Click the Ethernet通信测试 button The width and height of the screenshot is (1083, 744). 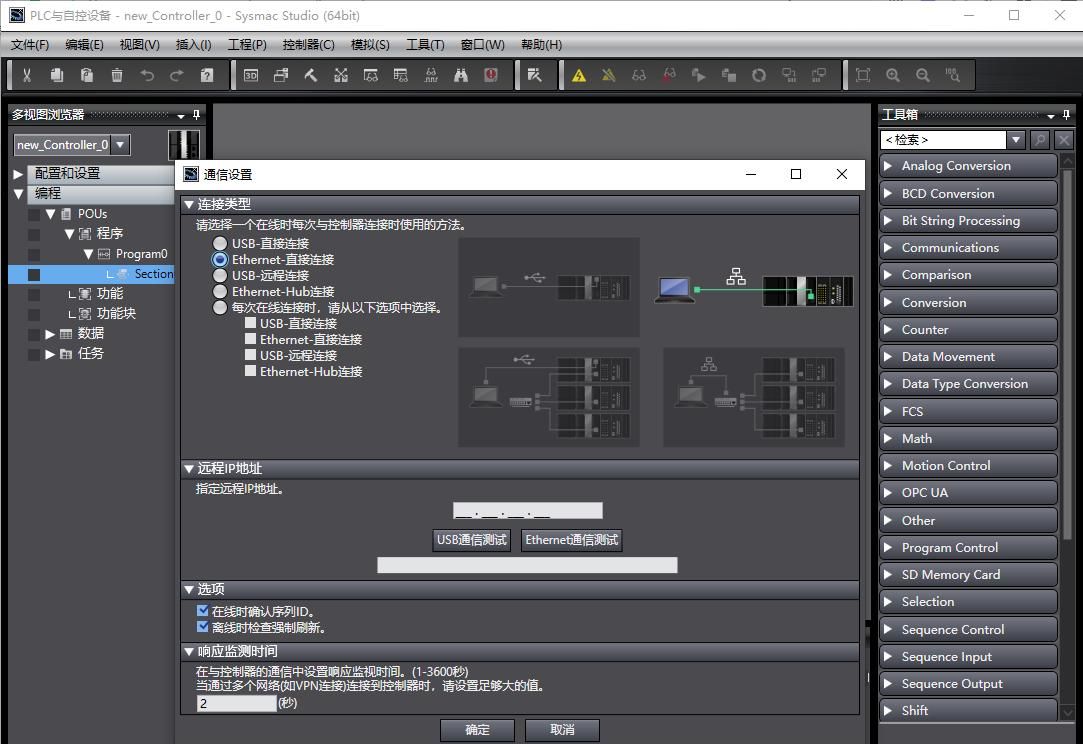[x=571, y=540]
